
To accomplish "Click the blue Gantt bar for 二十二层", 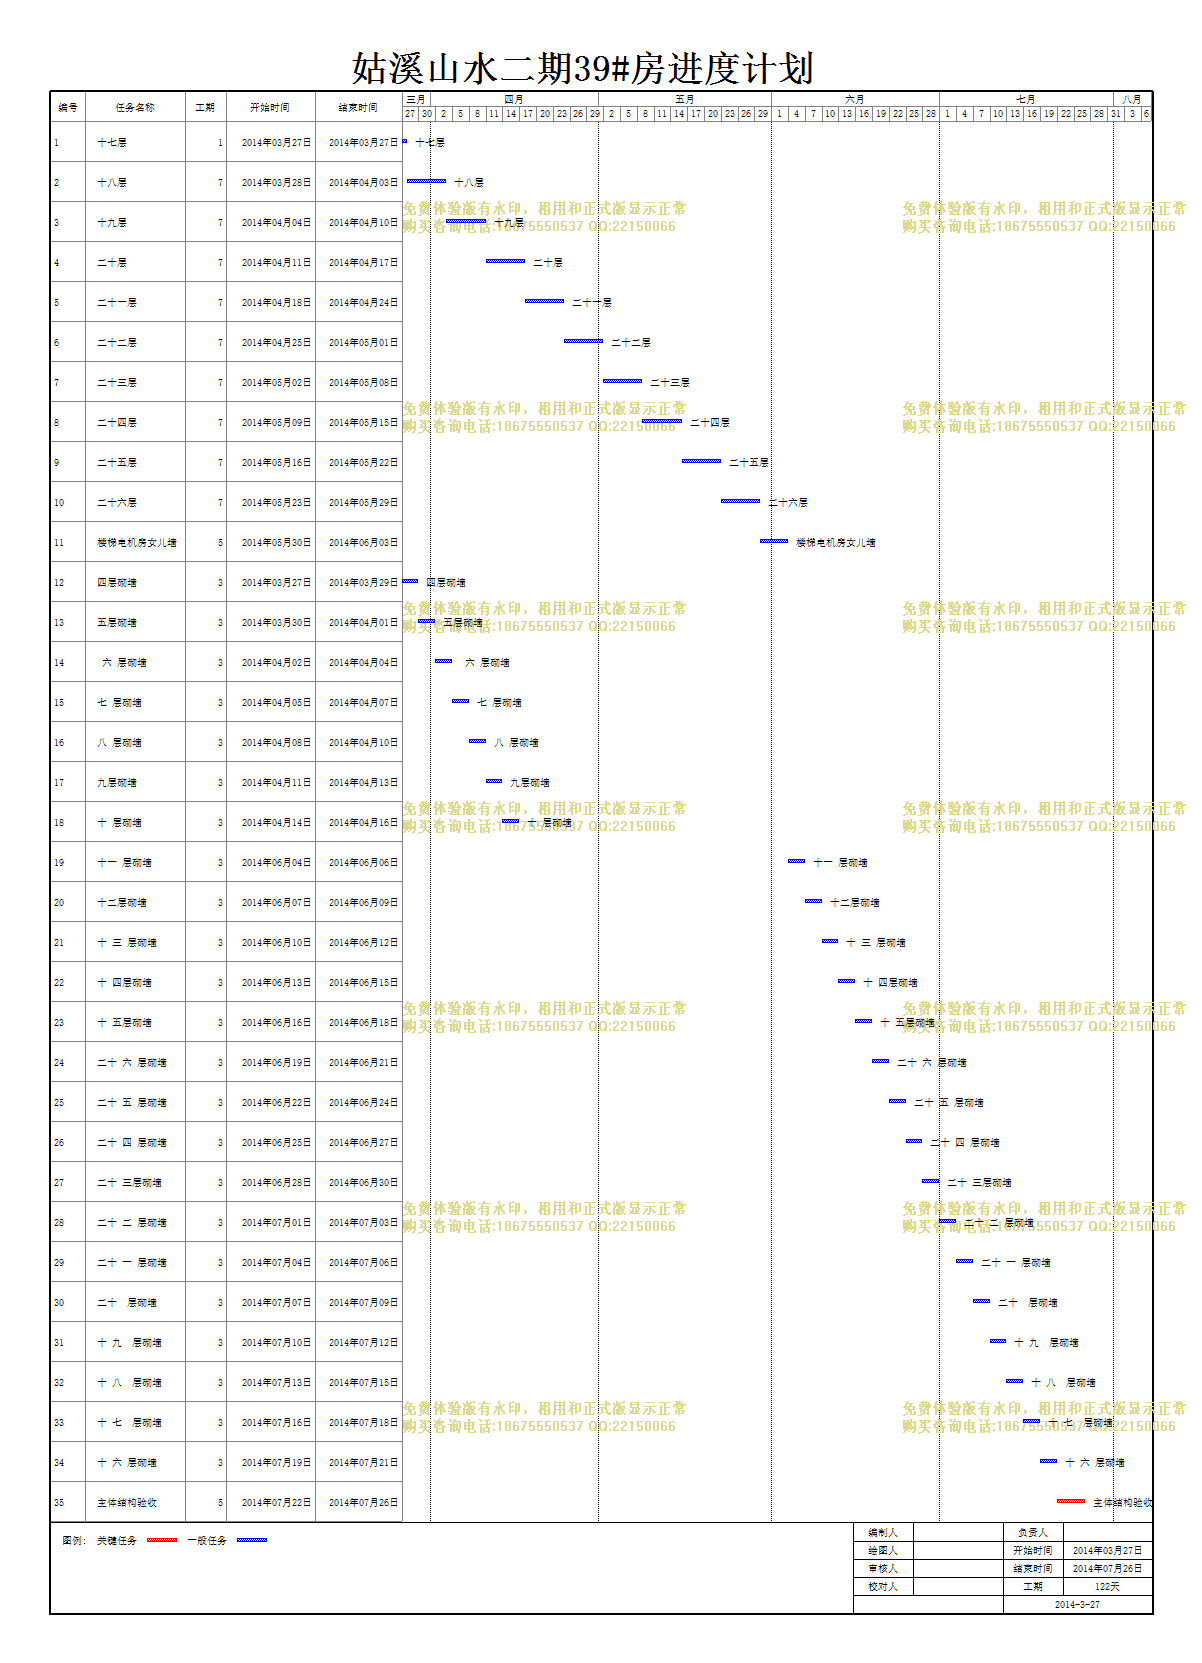I will point(584,341).
